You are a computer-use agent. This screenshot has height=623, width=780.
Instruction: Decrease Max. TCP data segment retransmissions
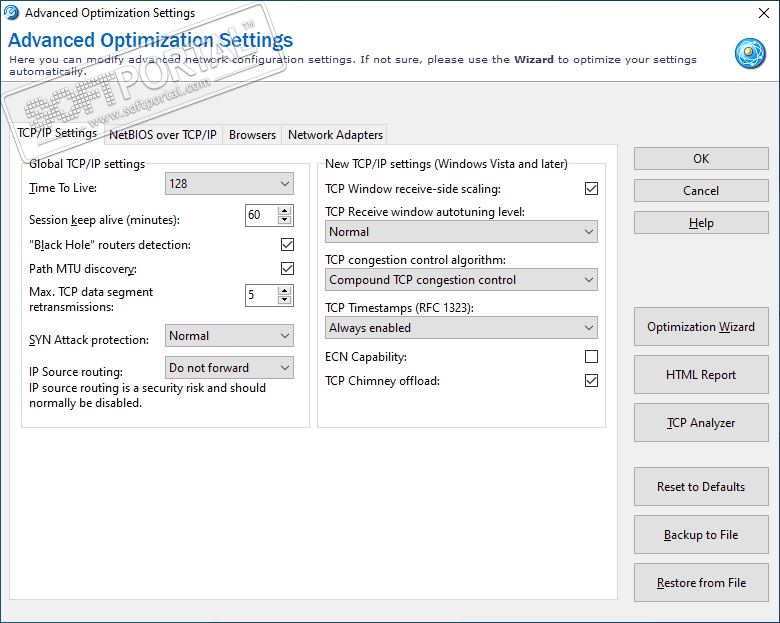click(285, 300)
